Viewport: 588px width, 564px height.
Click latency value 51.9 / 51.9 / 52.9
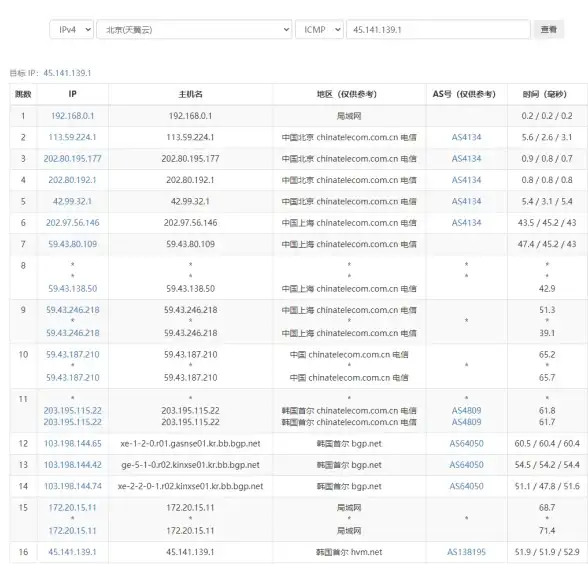(547, 552)
